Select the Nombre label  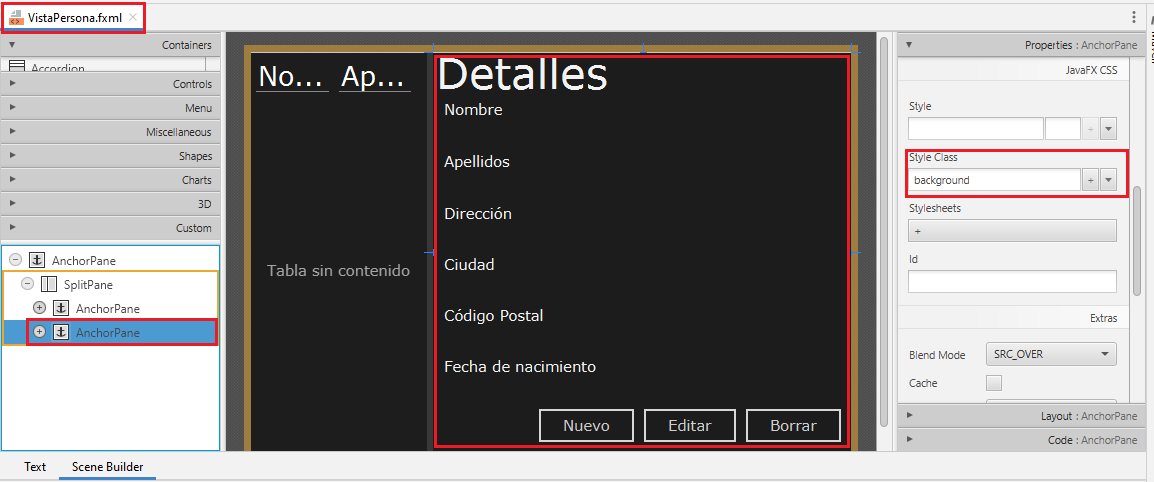(473, 110)
